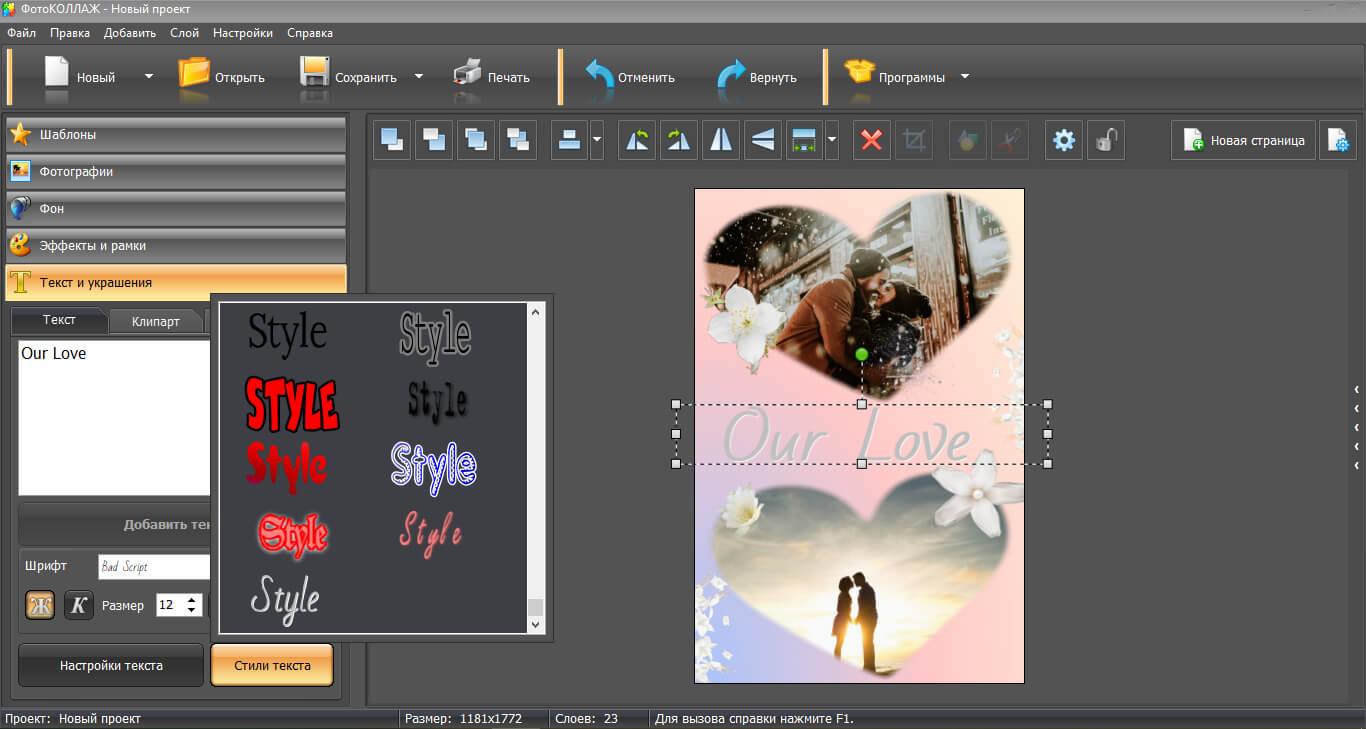Flip the object horizontally
Image resolution: width=1366 pixels, height=729 pixels.
(721, 140)
